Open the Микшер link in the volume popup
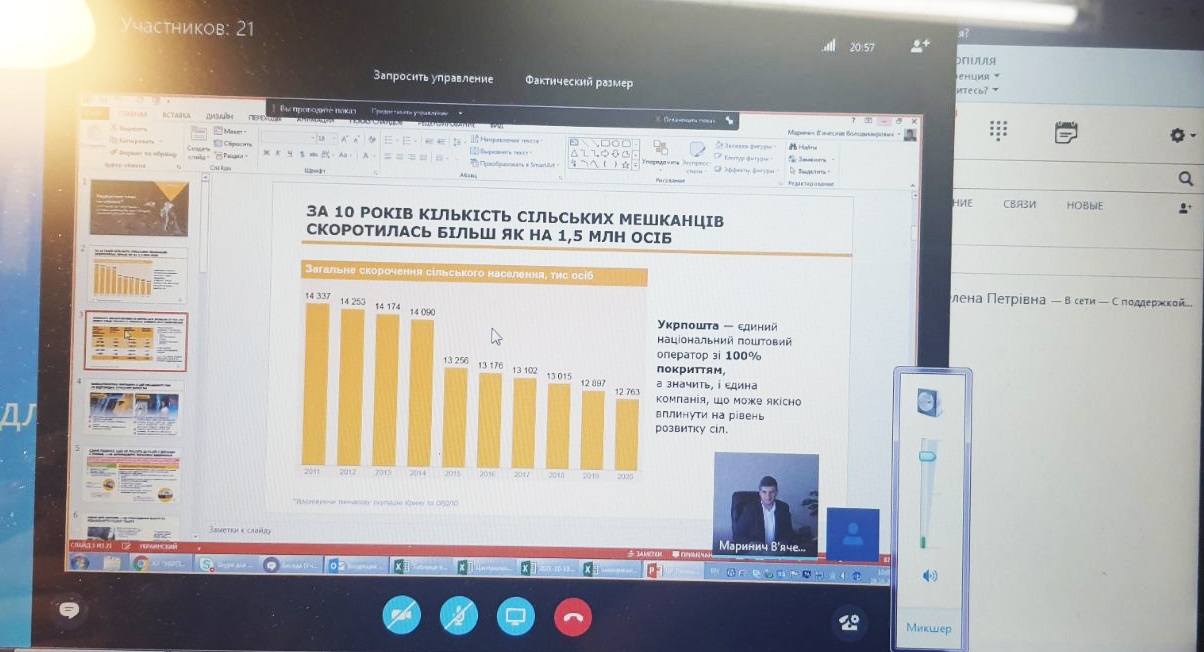Screen dimensions: 1204x652 point(928,628)
